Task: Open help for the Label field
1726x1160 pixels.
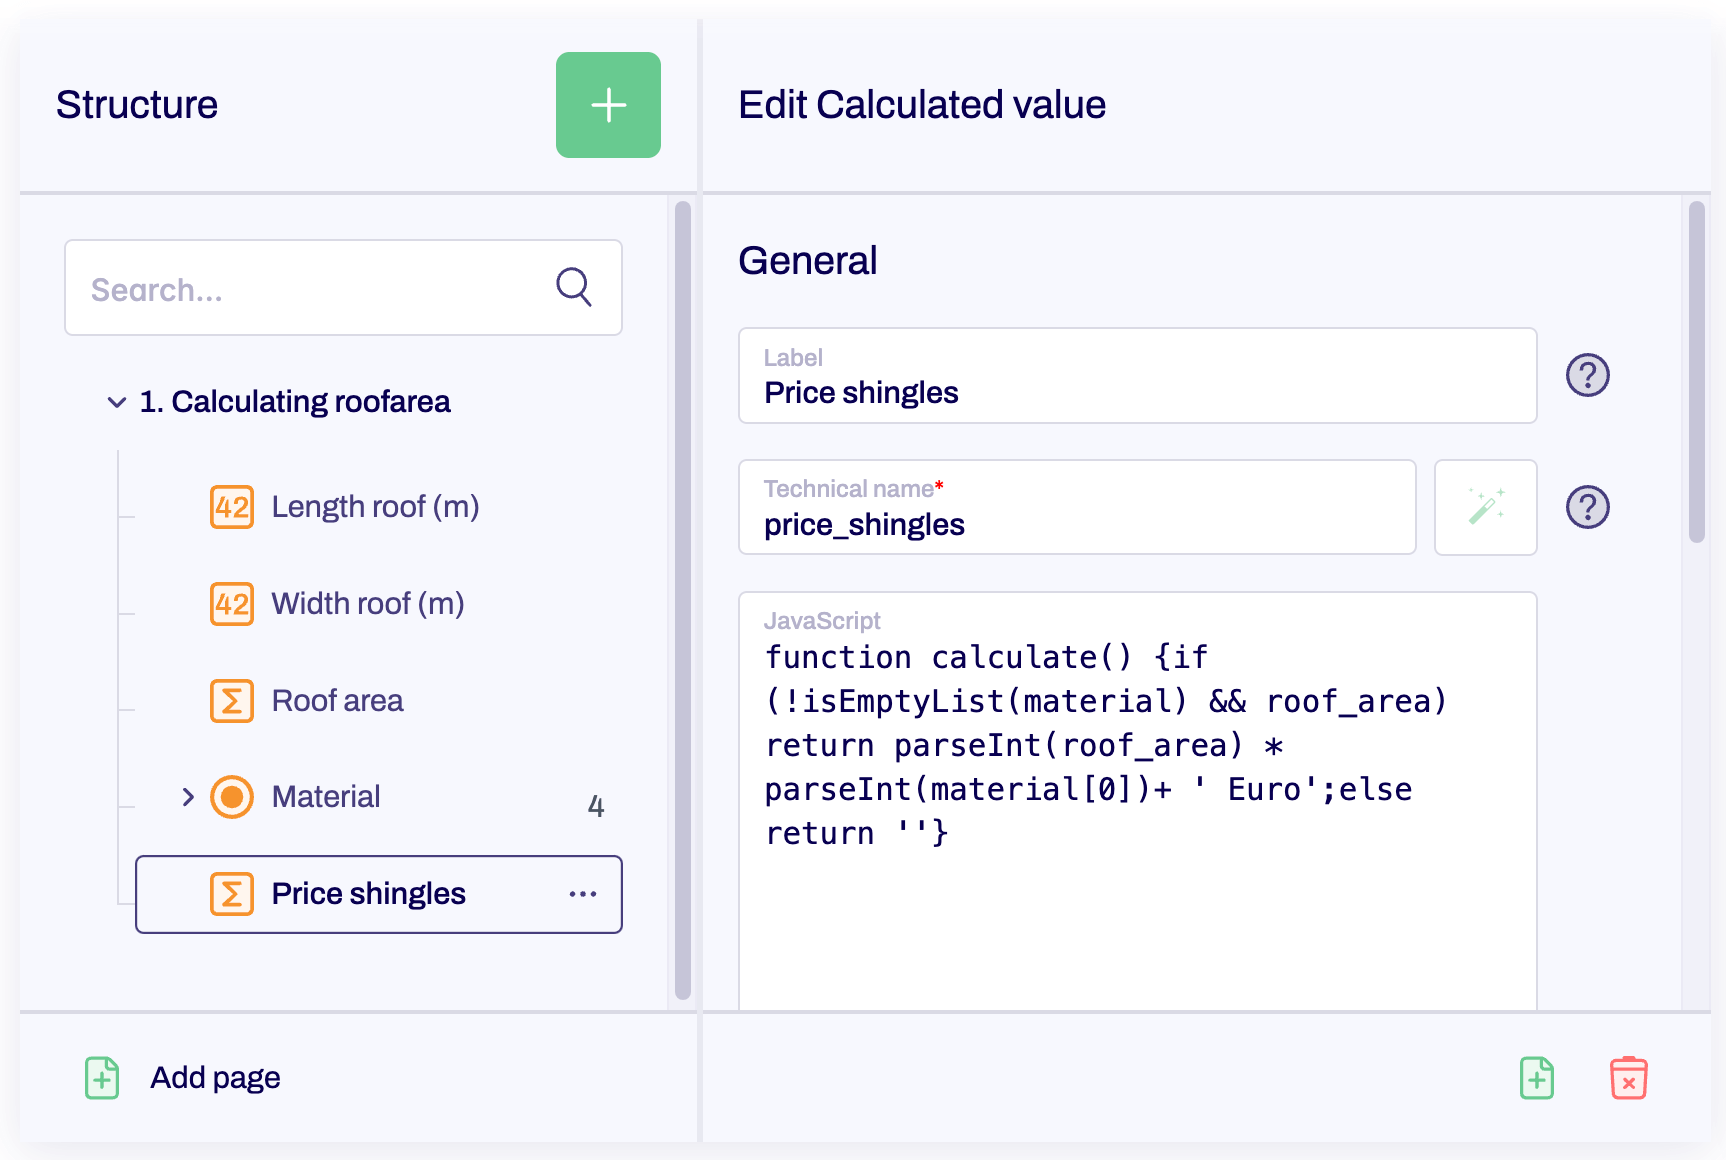Action: point(1588,375)
